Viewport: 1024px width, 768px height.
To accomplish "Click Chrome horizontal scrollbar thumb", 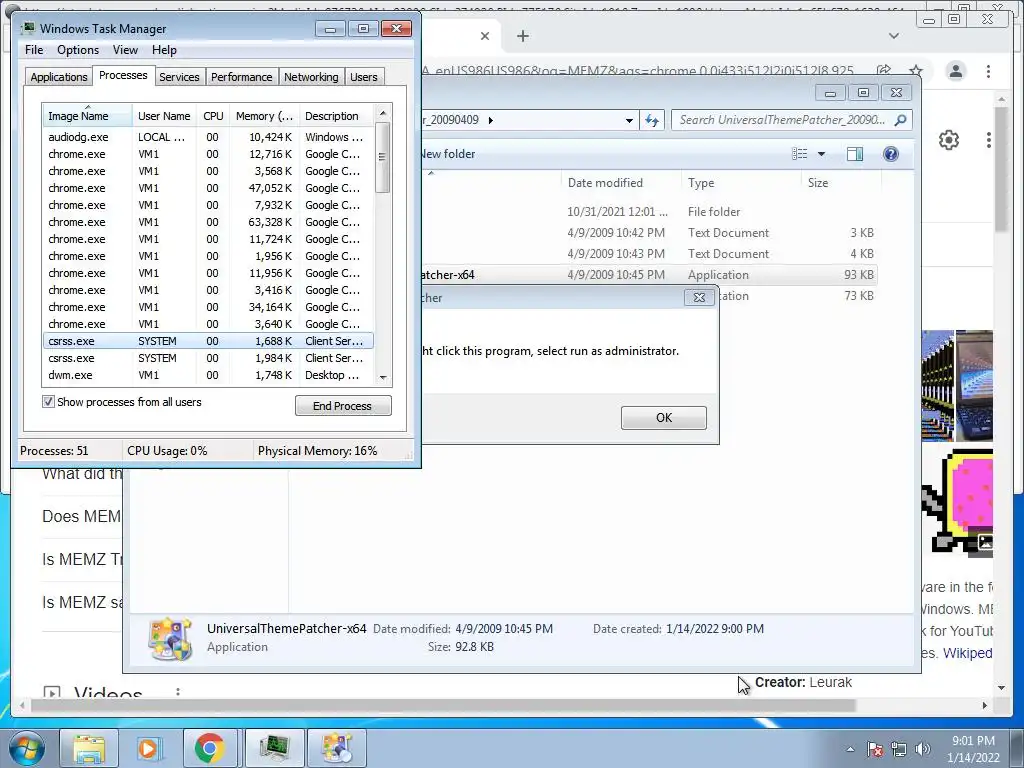I will (443, 705).
